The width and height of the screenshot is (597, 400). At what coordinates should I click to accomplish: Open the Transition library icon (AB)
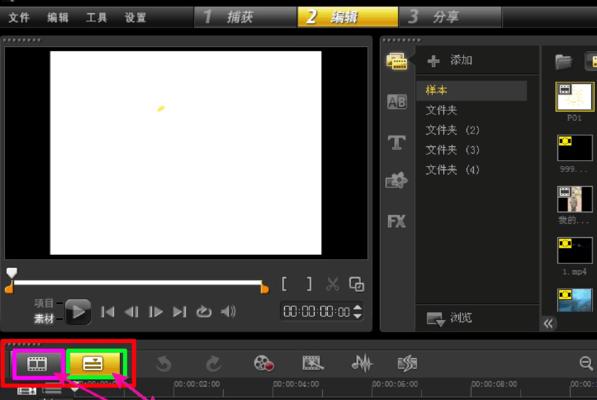point(396,102)
